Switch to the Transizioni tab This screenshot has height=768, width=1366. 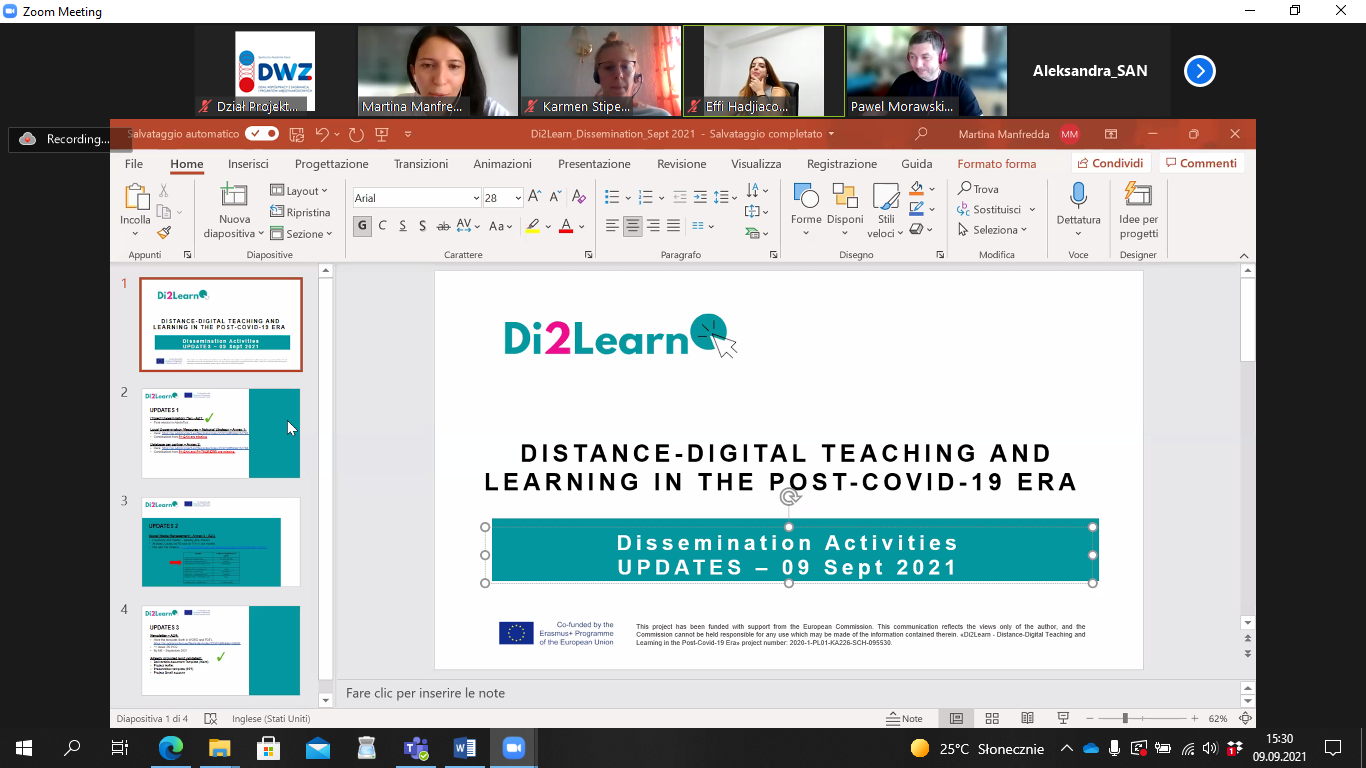pos(421,164)
